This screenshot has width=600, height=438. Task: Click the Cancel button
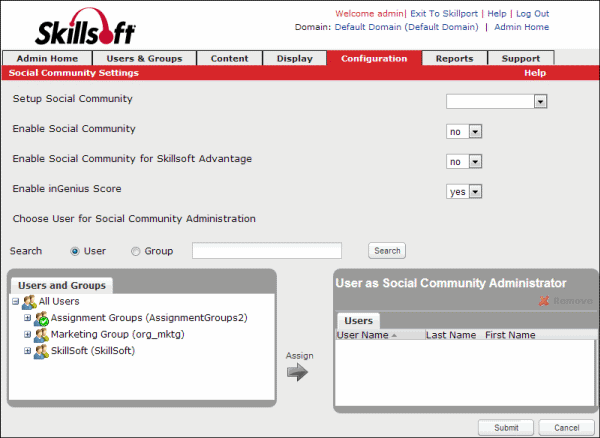click(x=566, y=427)
